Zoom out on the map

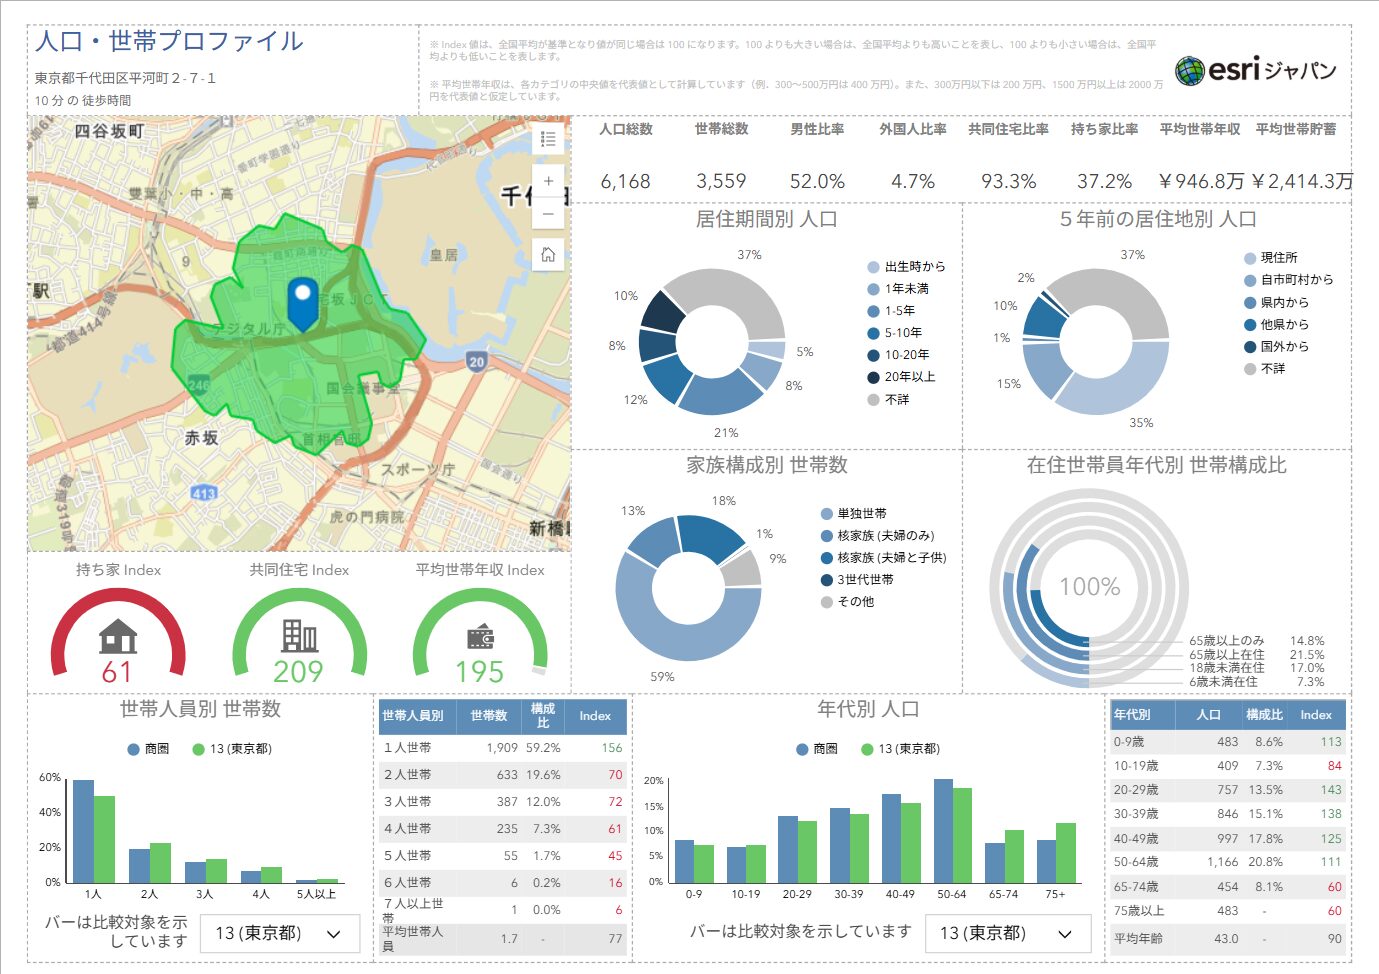548,214
